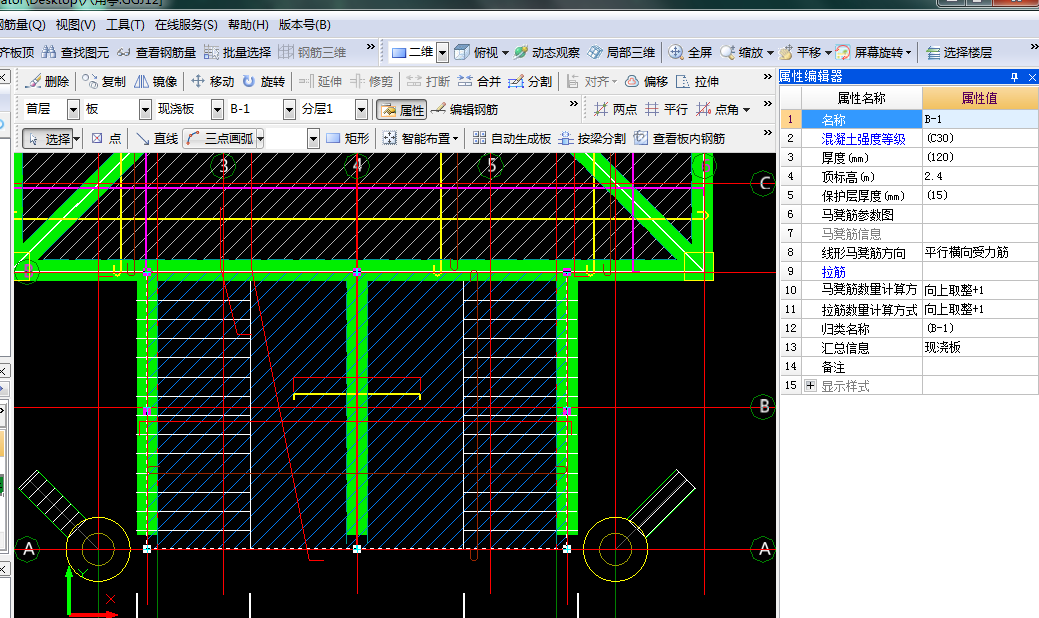Expand the 缩放 zoom dropdown

(x=769, y=52)
